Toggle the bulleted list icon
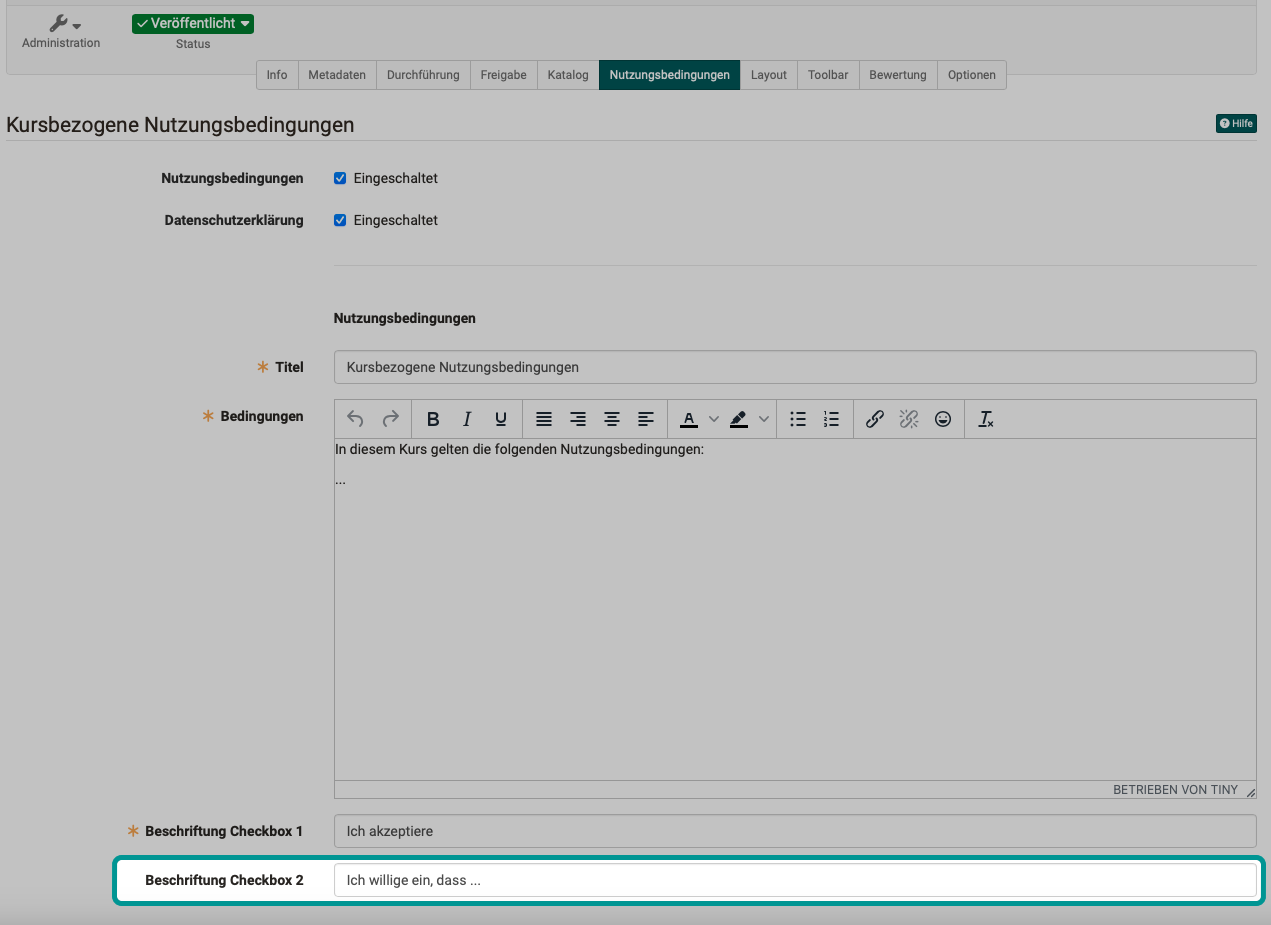Screen dimensions: 1271x925 pyautogui.click(x=797, y=419)
